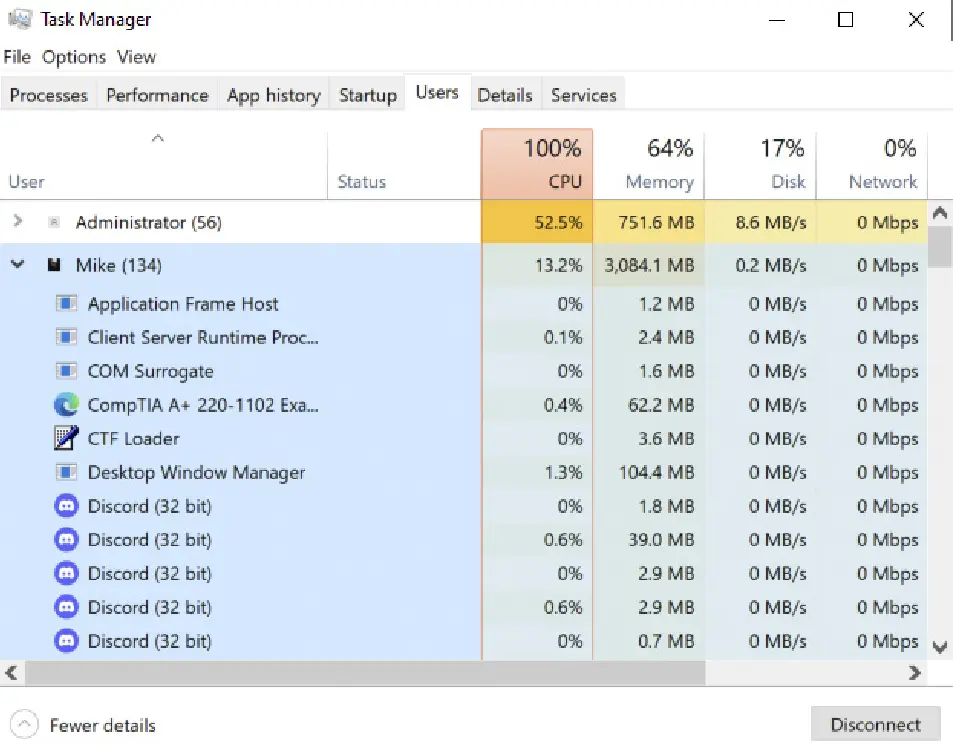This screenshot has height=755, width=953.
Task: Sort by the Memory column header
Action: coord(649,164)
